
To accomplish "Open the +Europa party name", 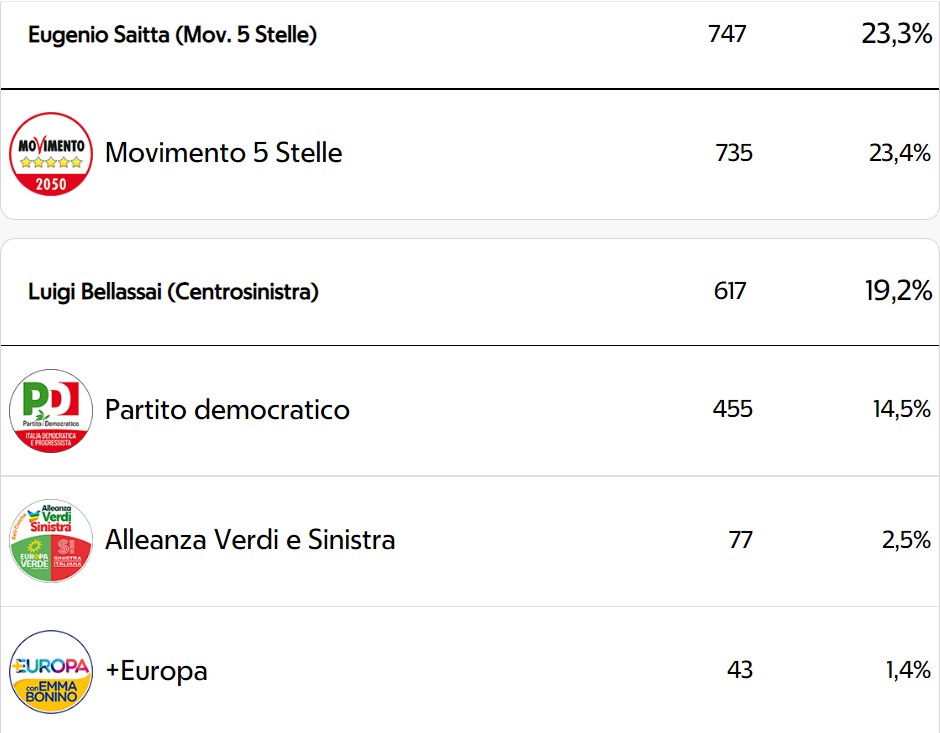I will click(156, 671).
